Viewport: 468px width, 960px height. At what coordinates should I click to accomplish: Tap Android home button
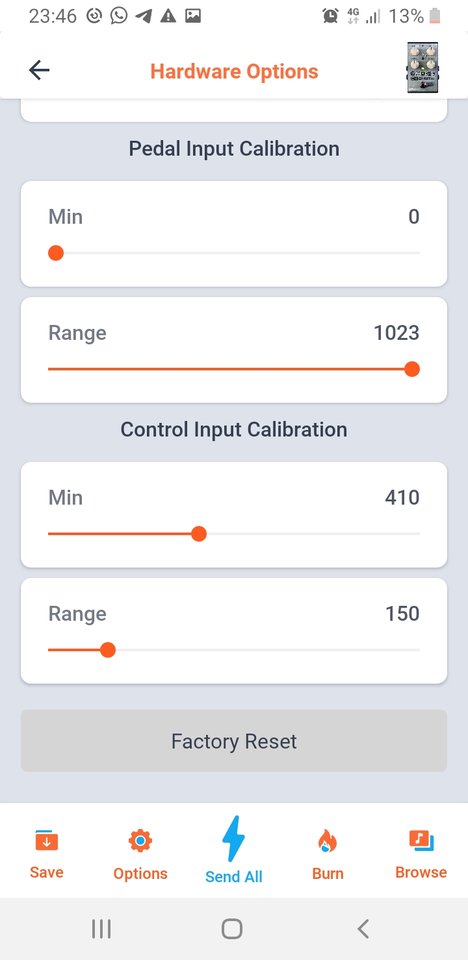232,929
